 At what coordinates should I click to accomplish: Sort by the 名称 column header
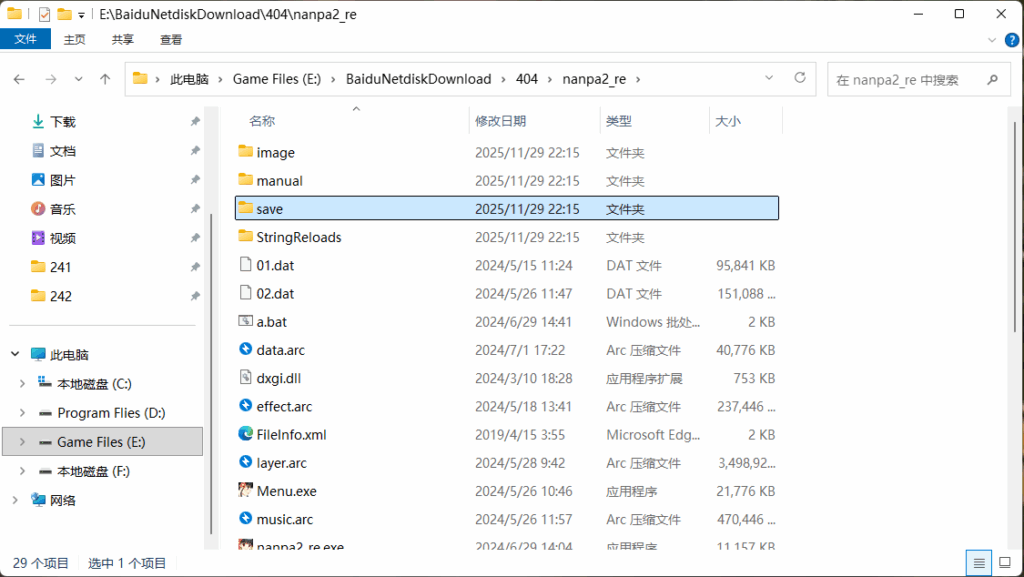tap(262, 121)
